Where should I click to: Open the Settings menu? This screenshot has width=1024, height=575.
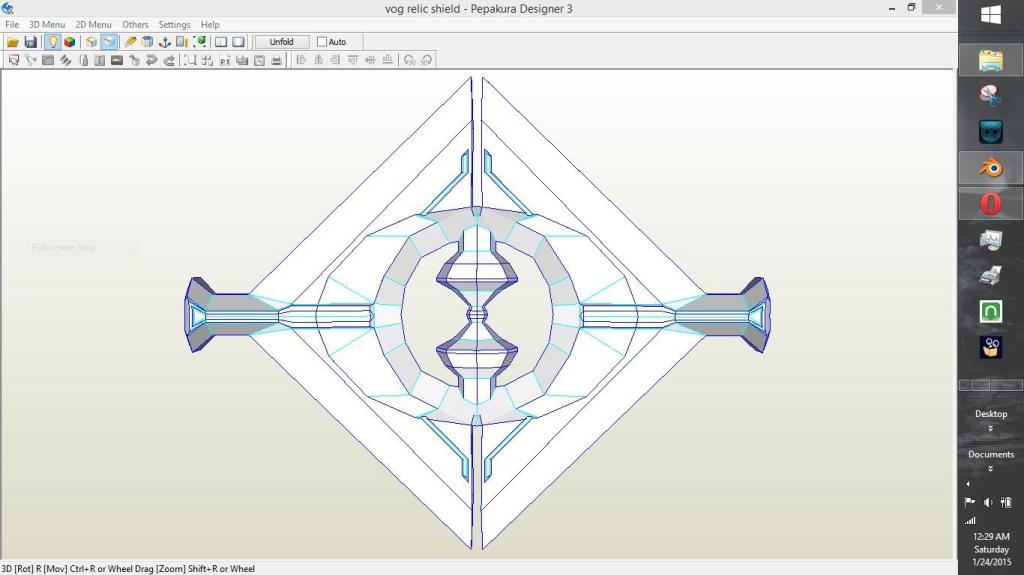pyautogui.click(x=174, y=24)
